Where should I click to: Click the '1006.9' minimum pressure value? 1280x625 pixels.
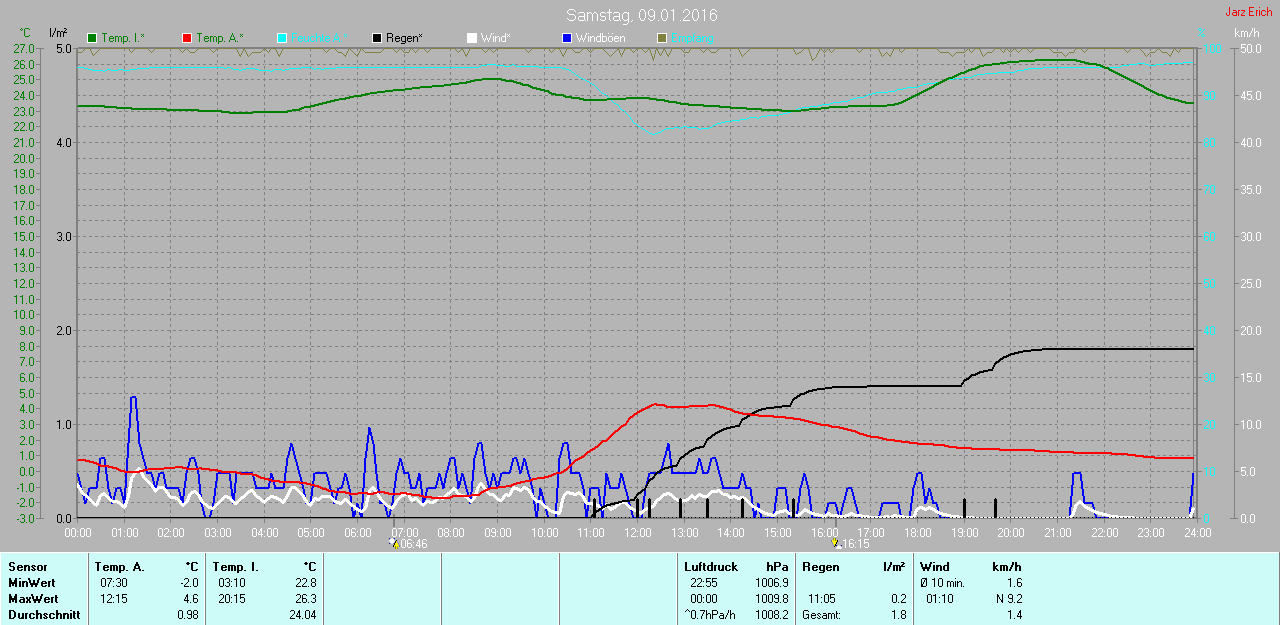772,583
